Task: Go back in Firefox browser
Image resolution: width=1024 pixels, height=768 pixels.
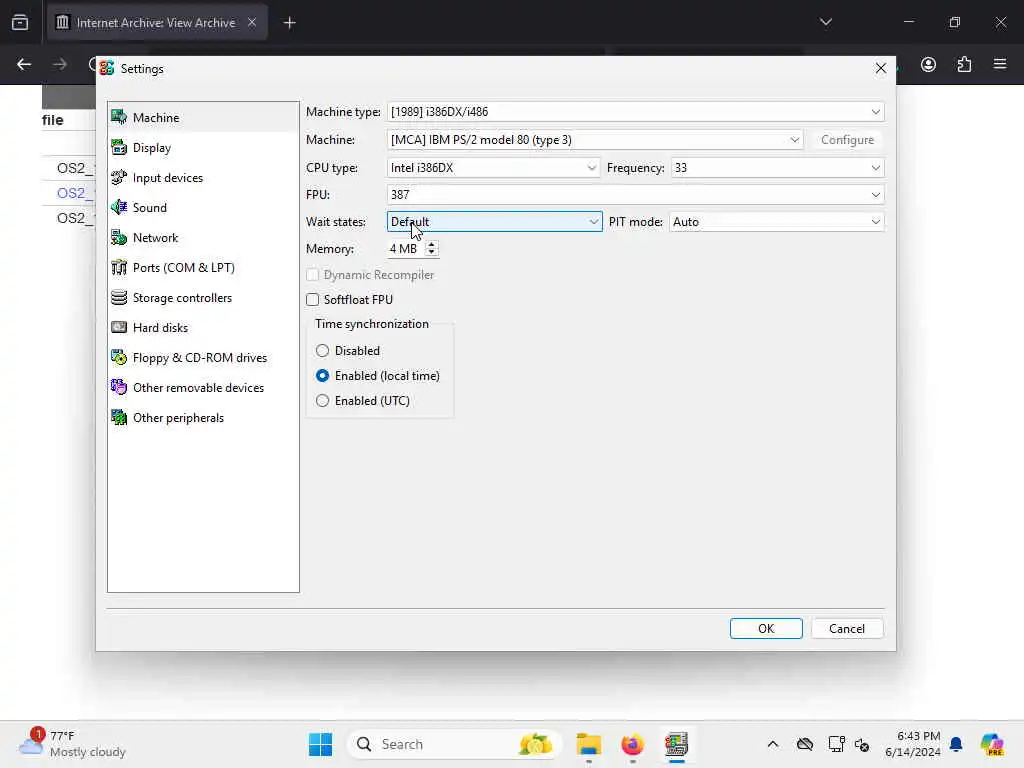Action: pos(24,64)
